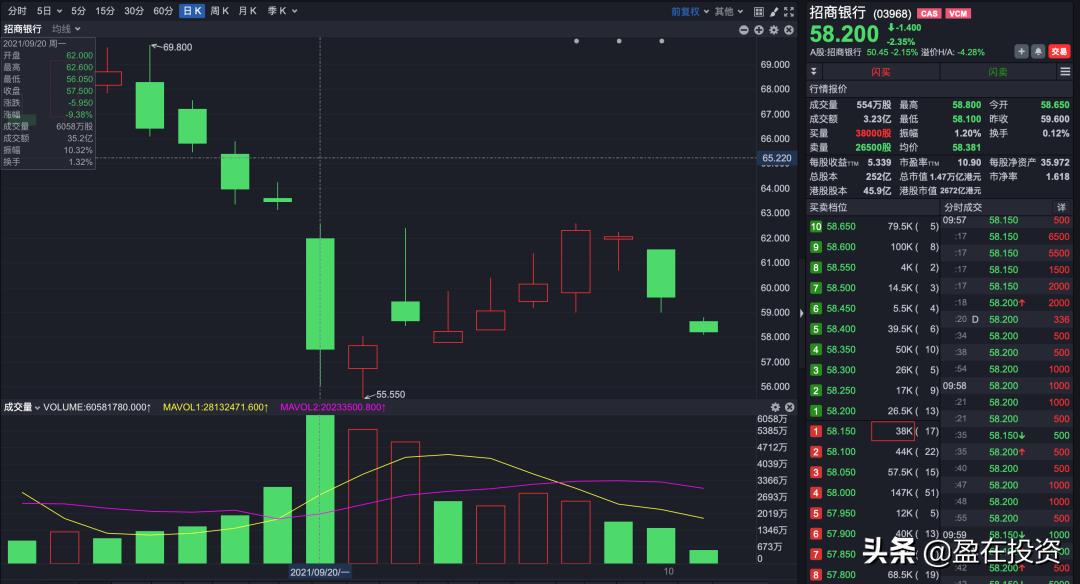Select ask price 58.300 in order book
The width and height of the screenshot is (1080, 584).
tap(841, 370)
